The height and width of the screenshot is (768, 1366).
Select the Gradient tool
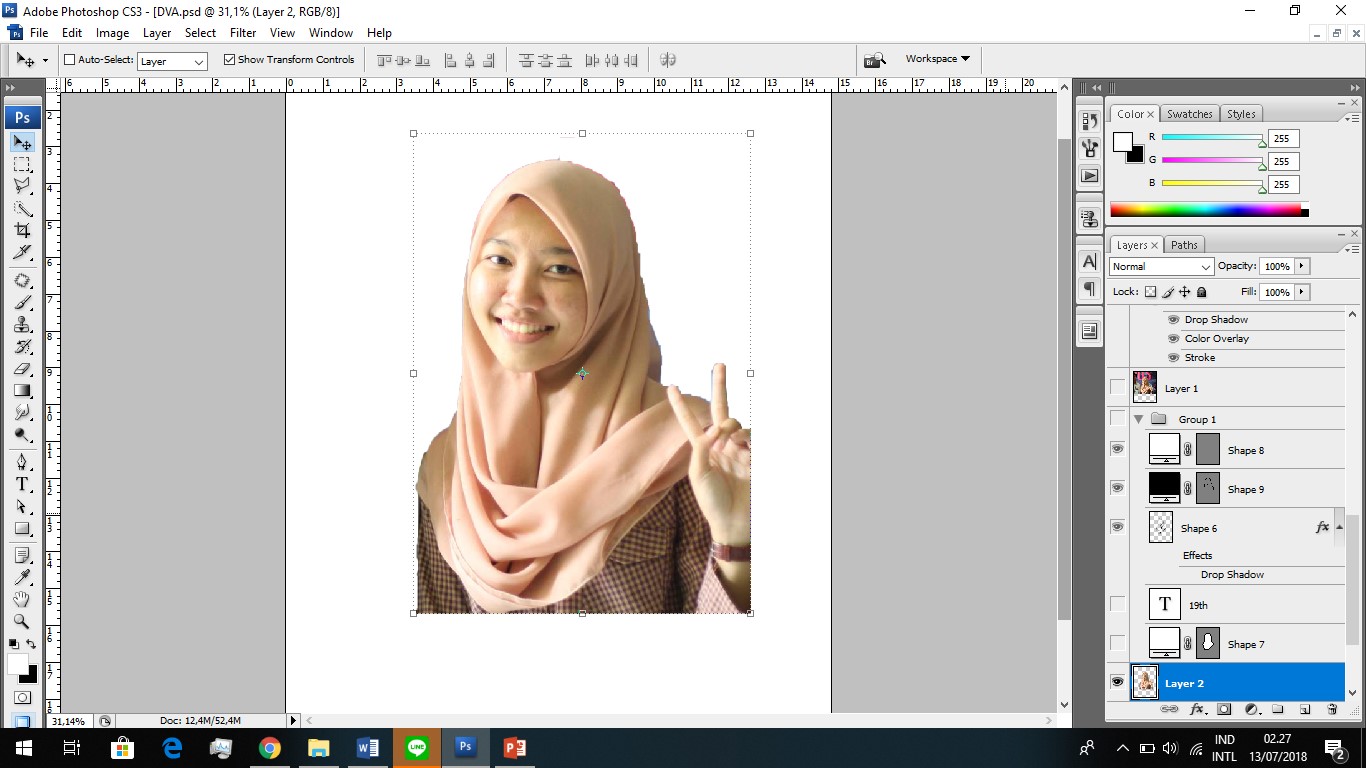(22, 390)
